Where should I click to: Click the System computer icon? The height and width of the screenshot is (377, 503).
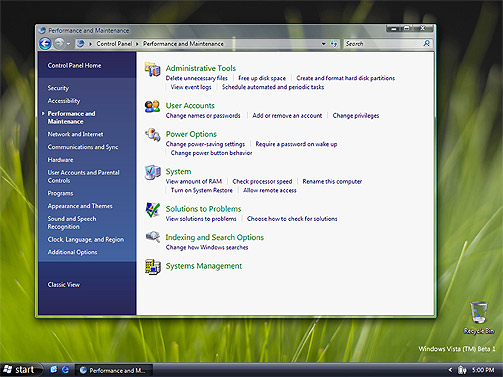152,172
